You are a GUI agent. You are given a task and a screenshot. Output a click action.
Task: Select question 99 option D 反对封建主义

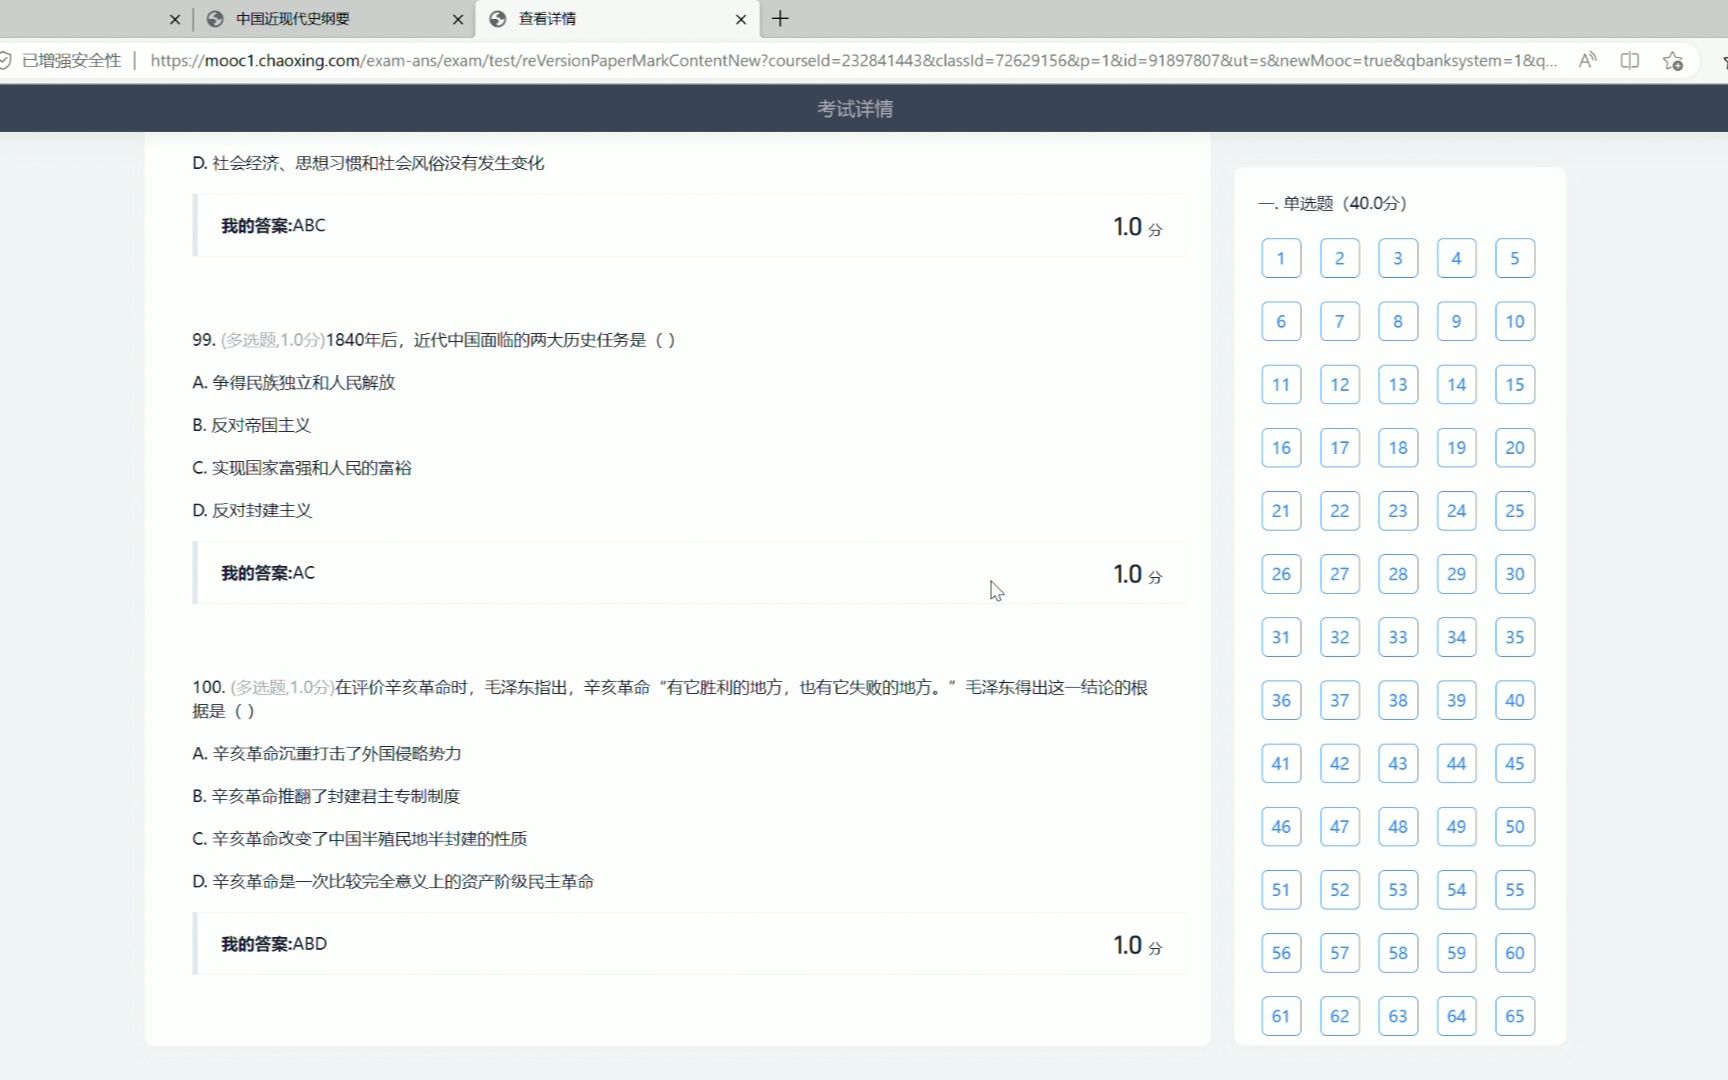point(252,510)
